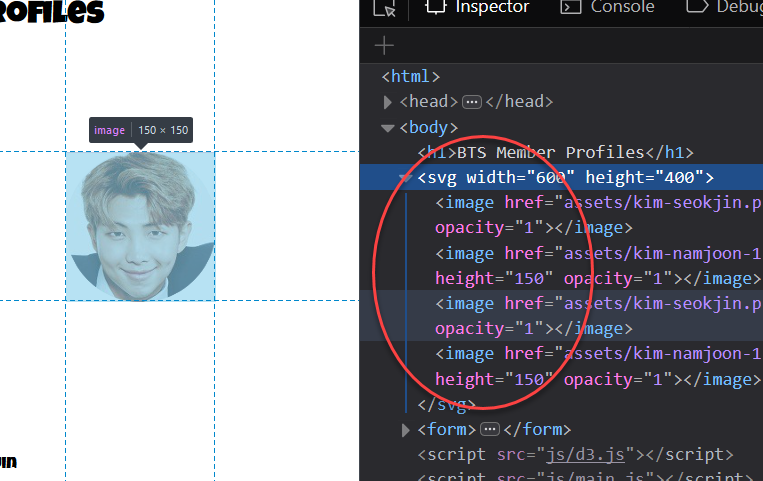Image resolution: width=763 pixels, height=481 pixels.
Task: Select the closing svg tag
Action: tap(446, 405)
